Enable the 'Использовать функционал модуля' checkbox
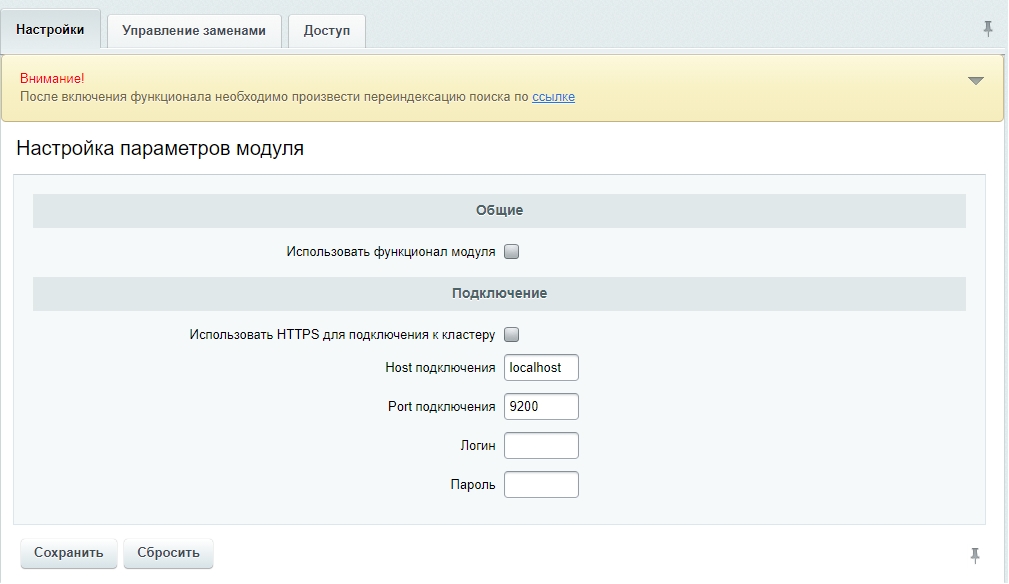The height and width of the screenshot is (584, 1009). (512, 252)
